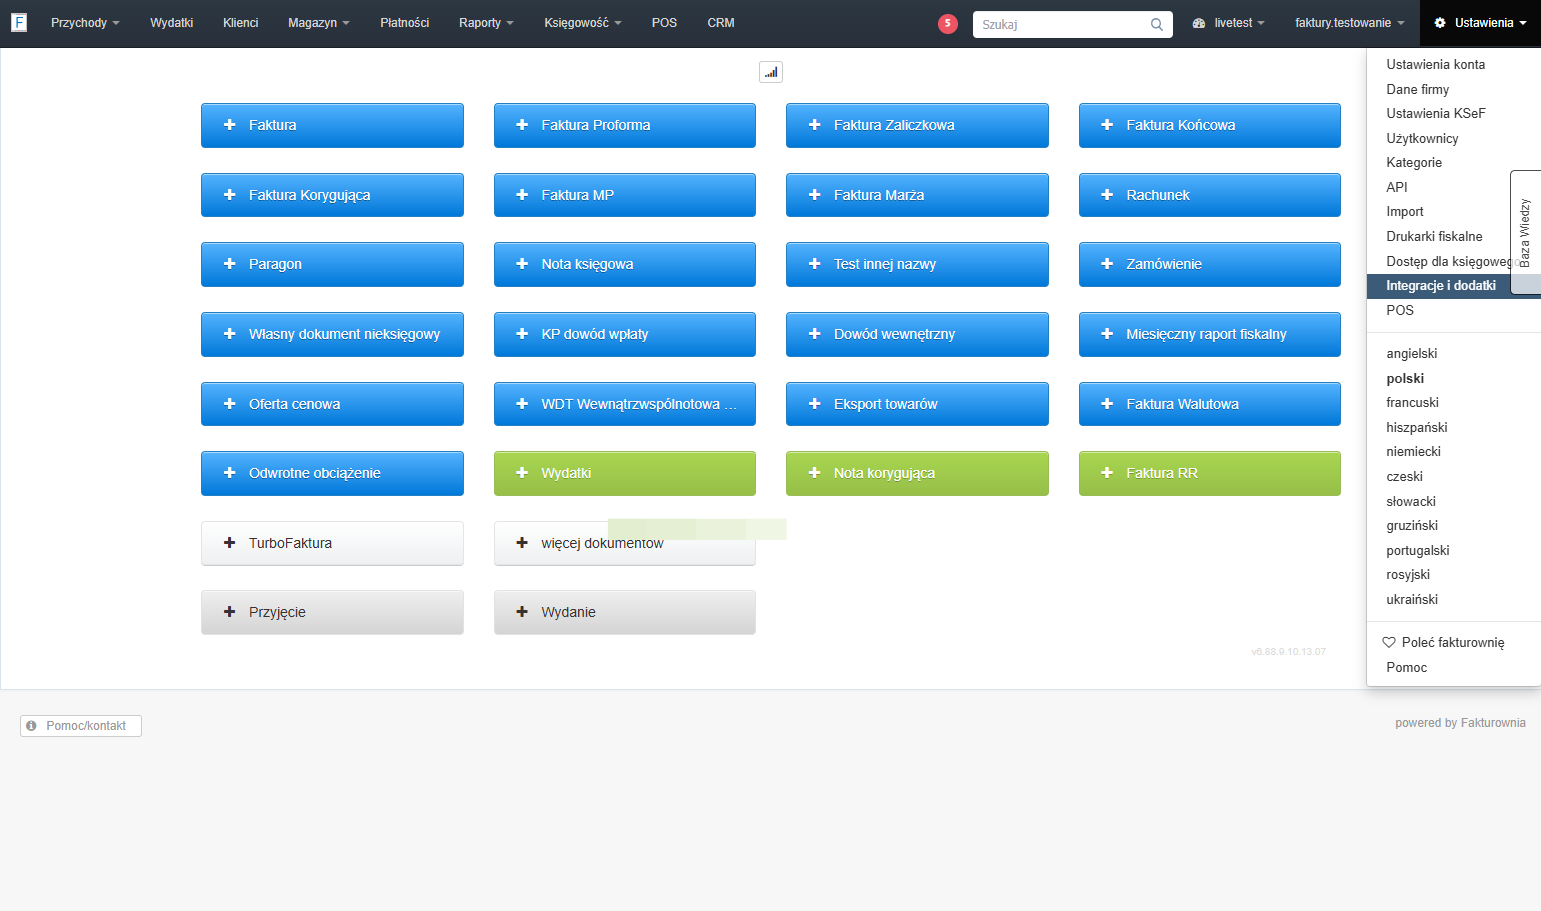Open the Baza Wiedzy side tab
Image resolution: width=1541 pixels, height=911 pixels.
pos(1525,232)
